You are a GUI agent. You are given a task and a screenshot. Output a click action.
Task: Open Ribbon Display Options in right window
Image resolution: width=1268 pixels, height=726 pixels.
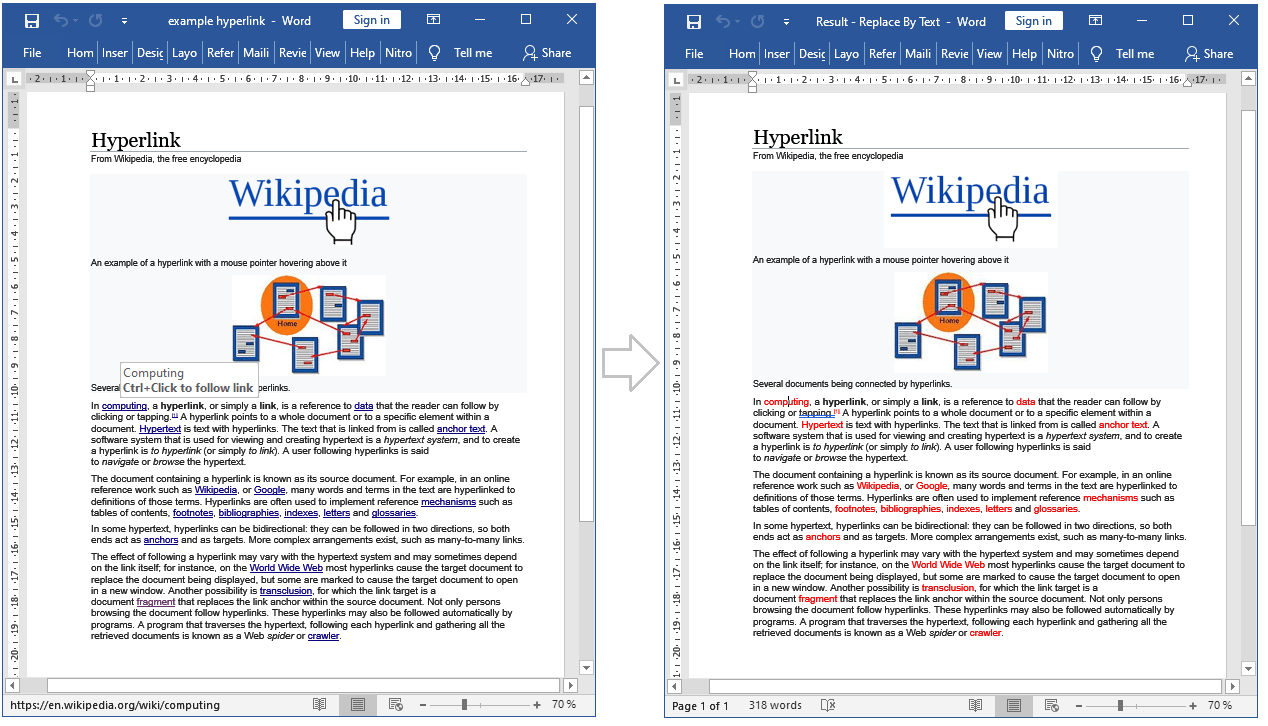click(x=1096, y=20)
